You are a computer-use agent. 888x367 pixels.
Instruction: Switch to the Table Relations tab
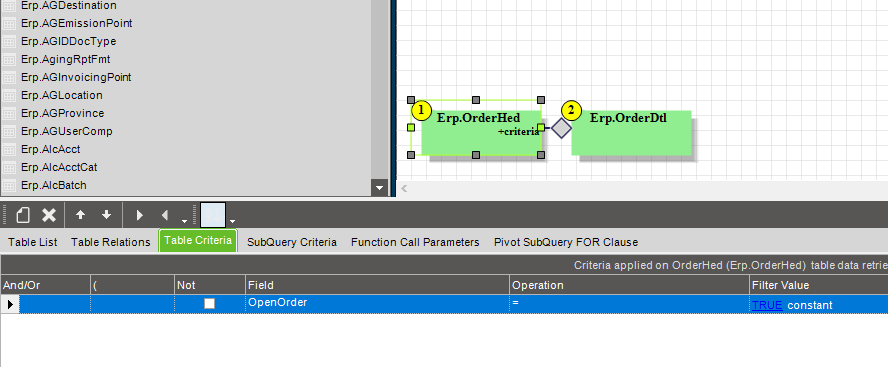(110, 242)
